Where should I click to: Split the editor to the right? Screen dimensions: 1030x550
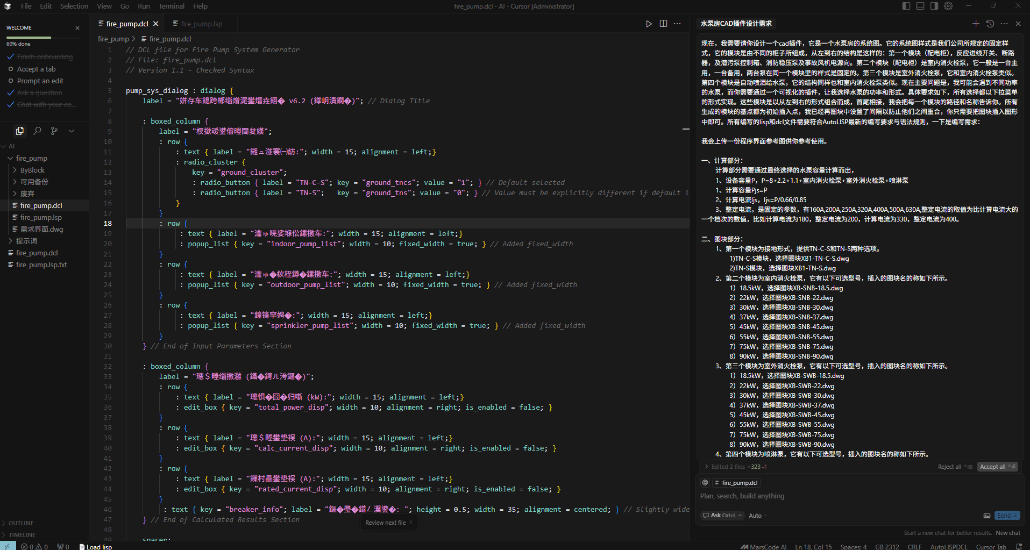click(x=664, y=22)
